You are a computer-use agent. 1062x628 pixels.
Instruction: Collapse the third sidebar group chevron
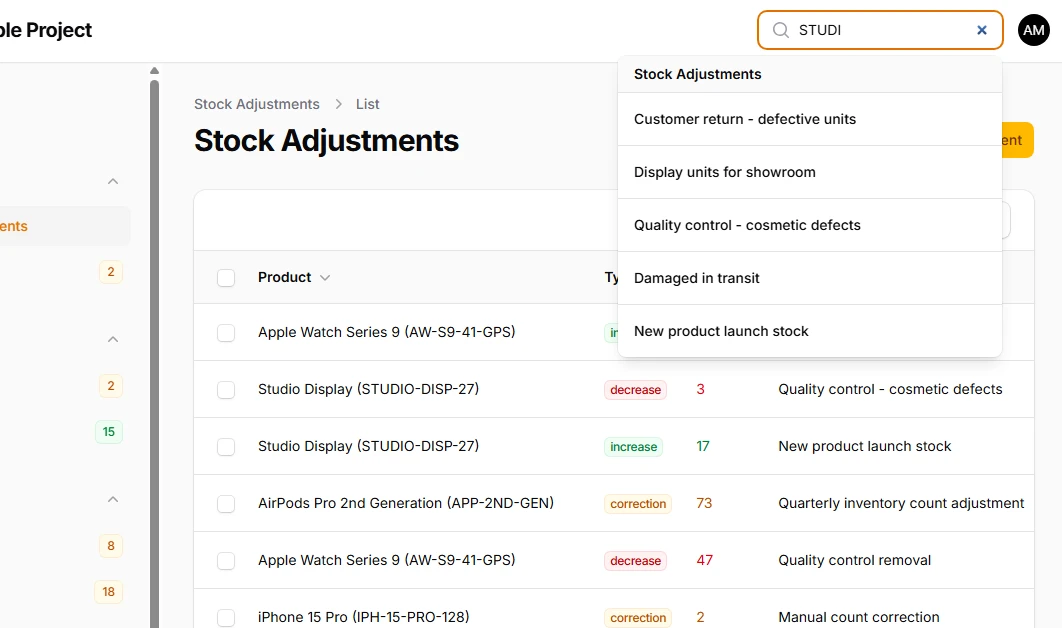(113, 499)
